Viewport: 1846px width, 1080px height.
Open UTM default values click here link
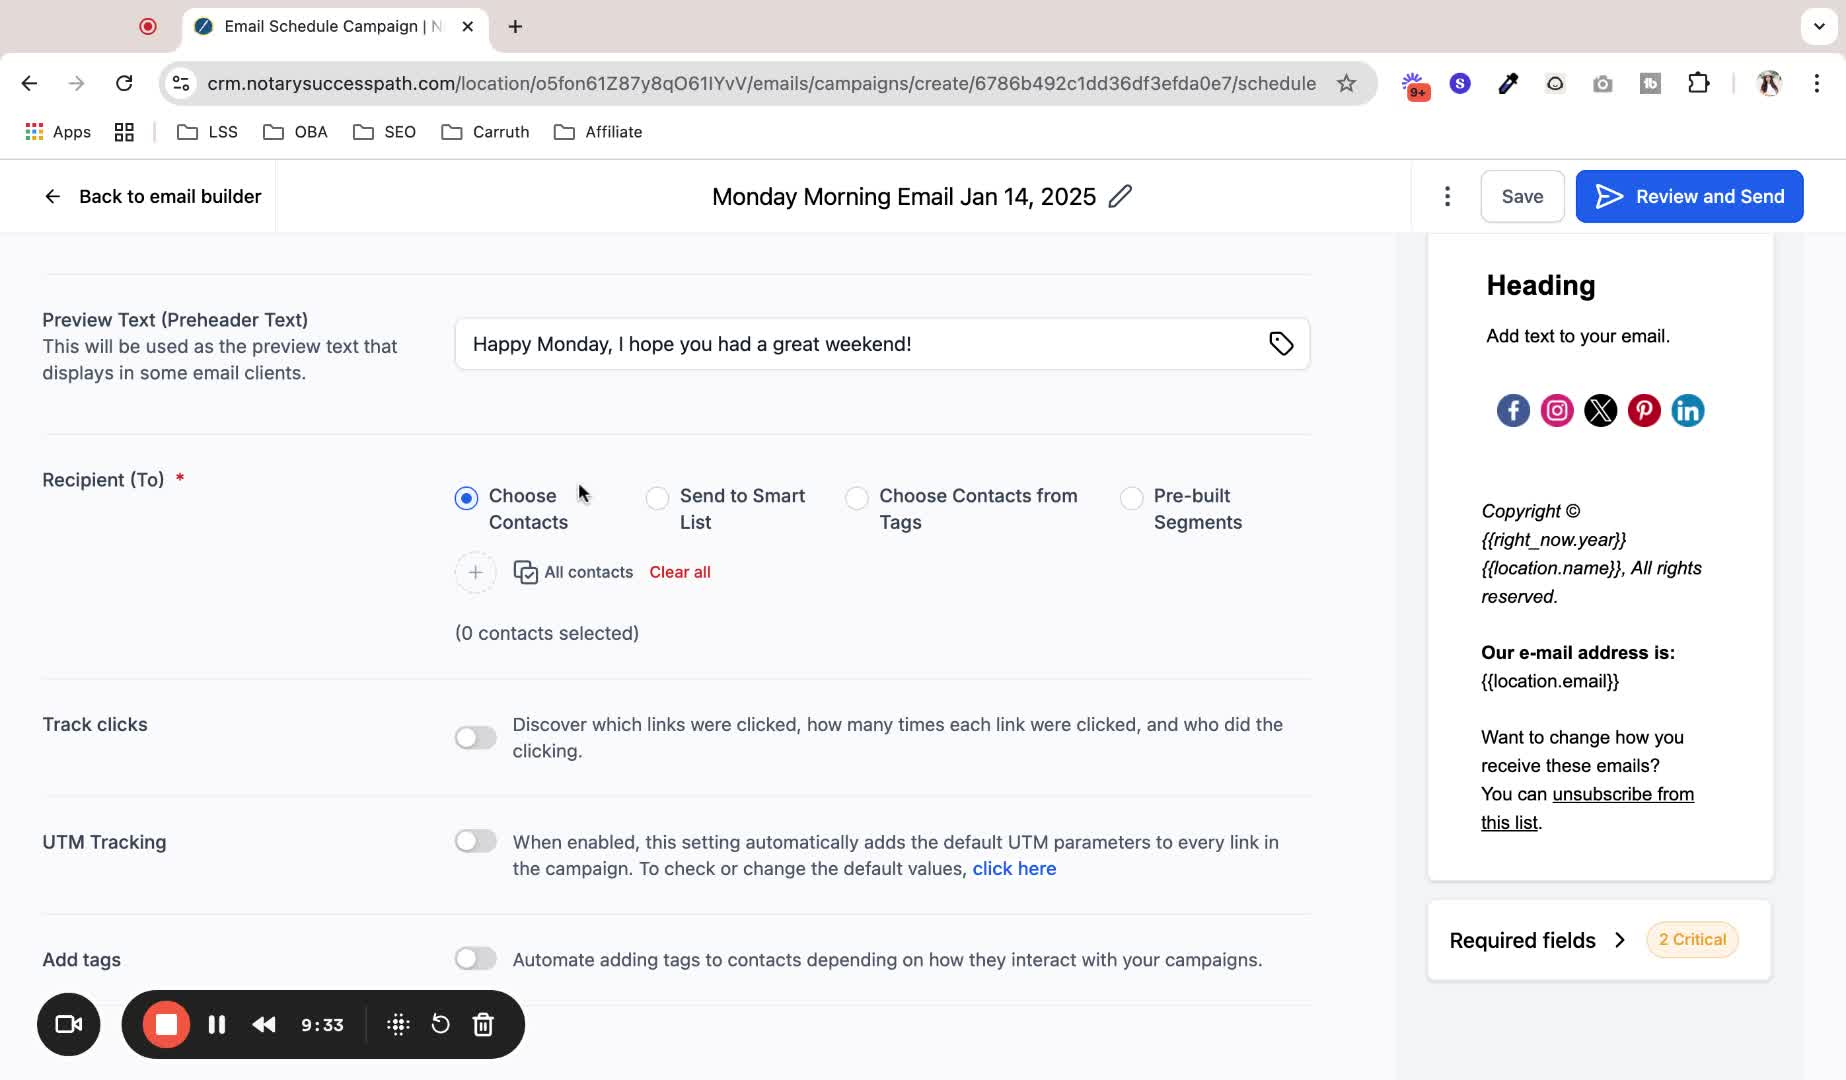pos(1014,868)
